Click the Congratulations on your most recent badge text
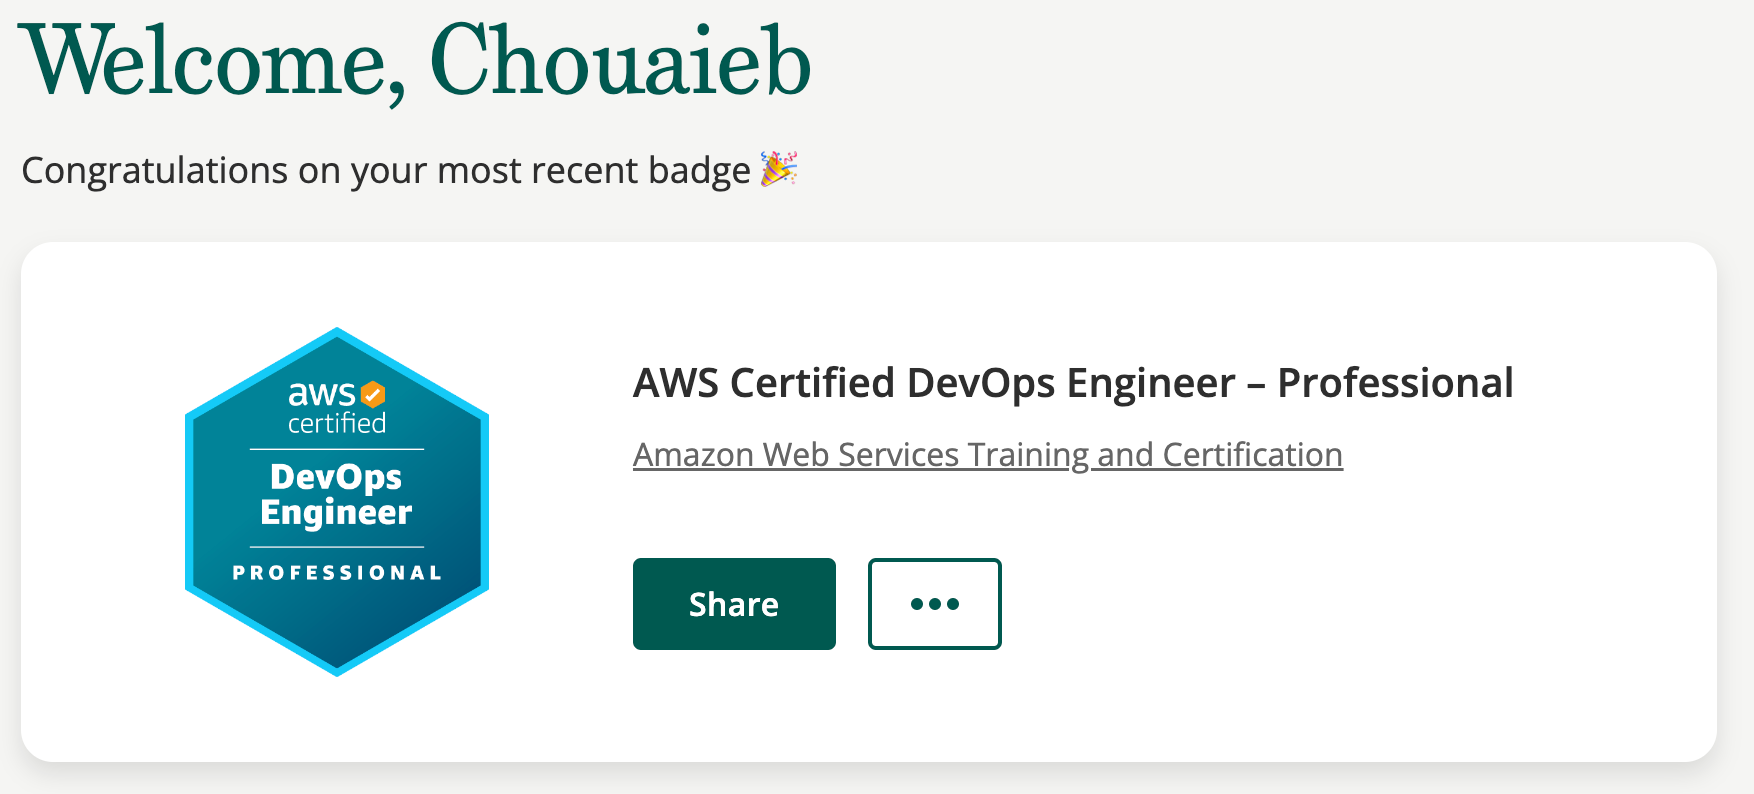This screenshot has width=1754, height=794. pos(386,171)
